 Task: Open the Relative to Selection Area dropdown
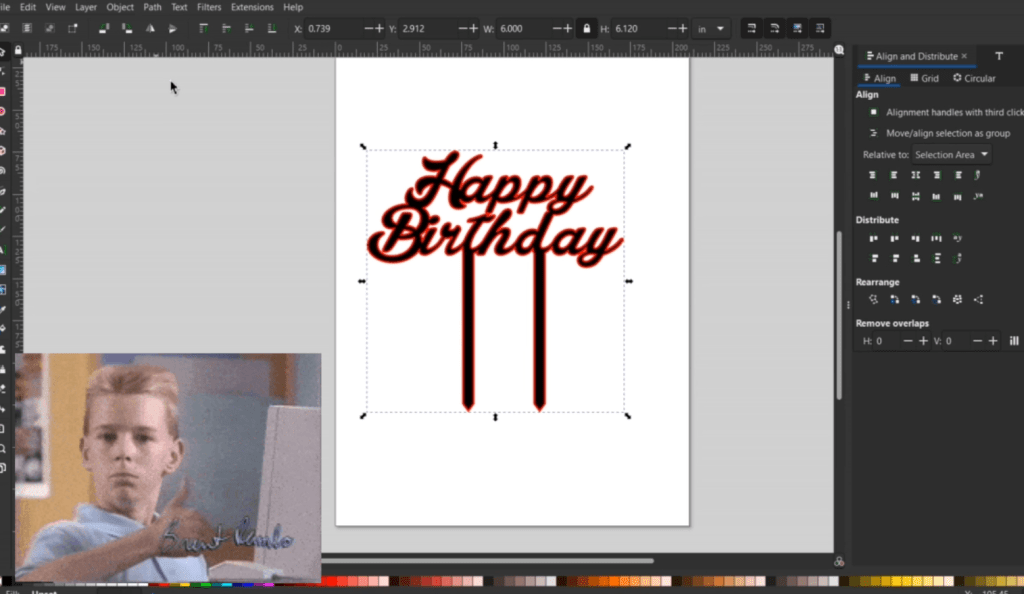click(951, 155)
